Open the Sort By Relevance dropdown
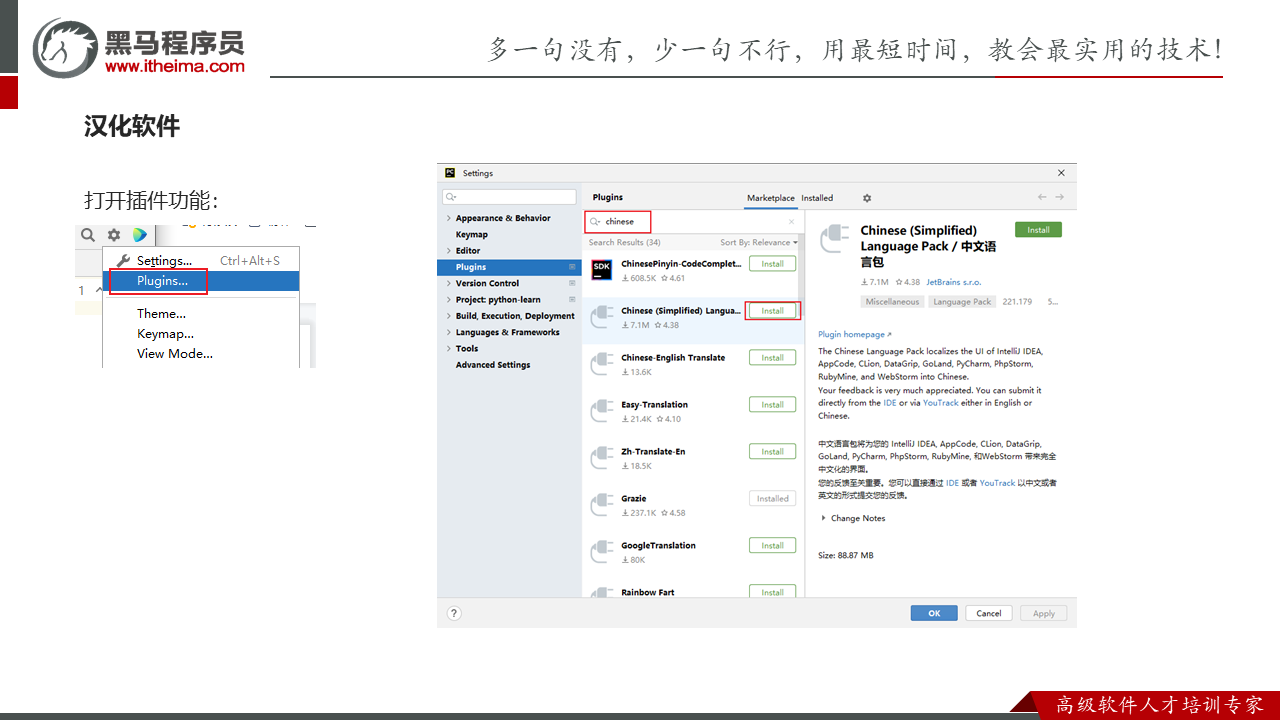This screenshot has height=720, width=1280. (x=759, y=243)
